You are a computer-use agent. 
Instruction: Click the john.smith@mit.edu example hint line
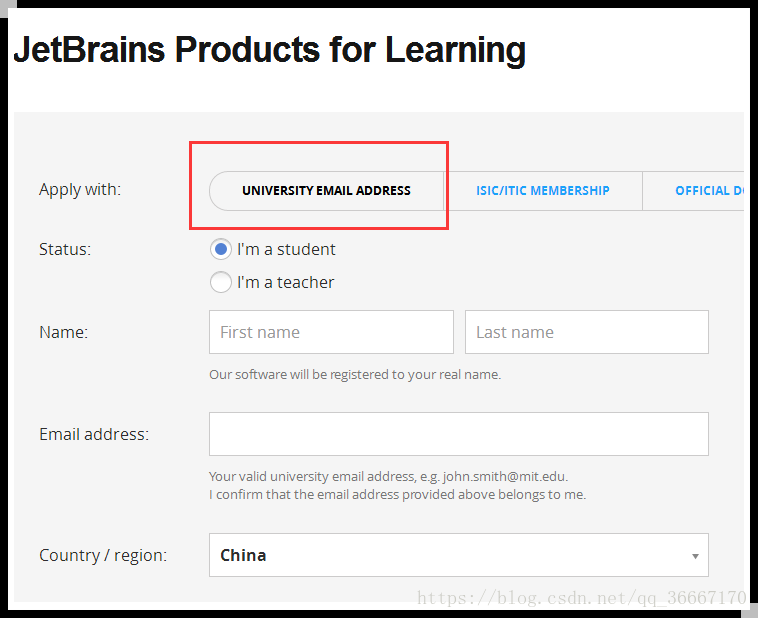[388, 477]
